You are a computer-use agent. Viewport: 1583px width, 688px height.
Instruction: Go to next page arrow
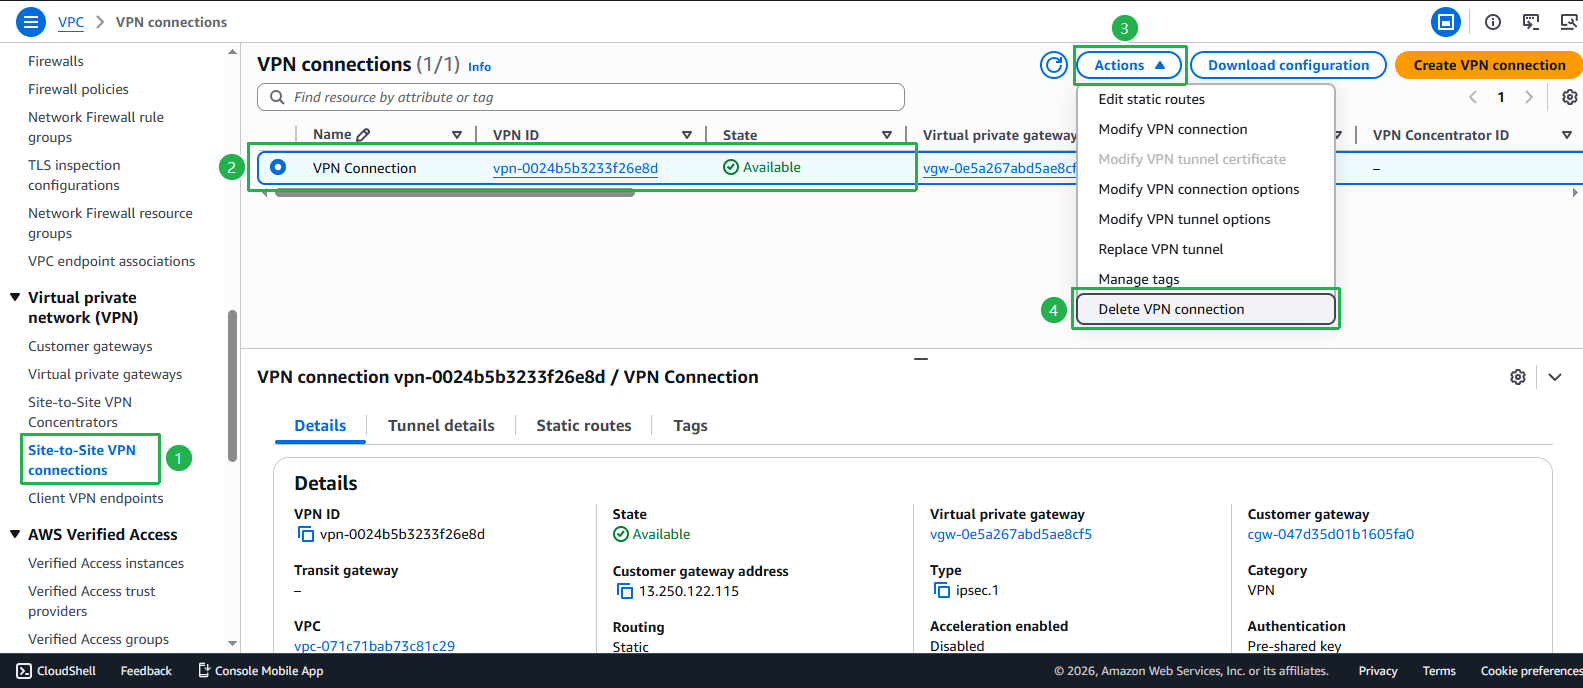(1528, 97)
